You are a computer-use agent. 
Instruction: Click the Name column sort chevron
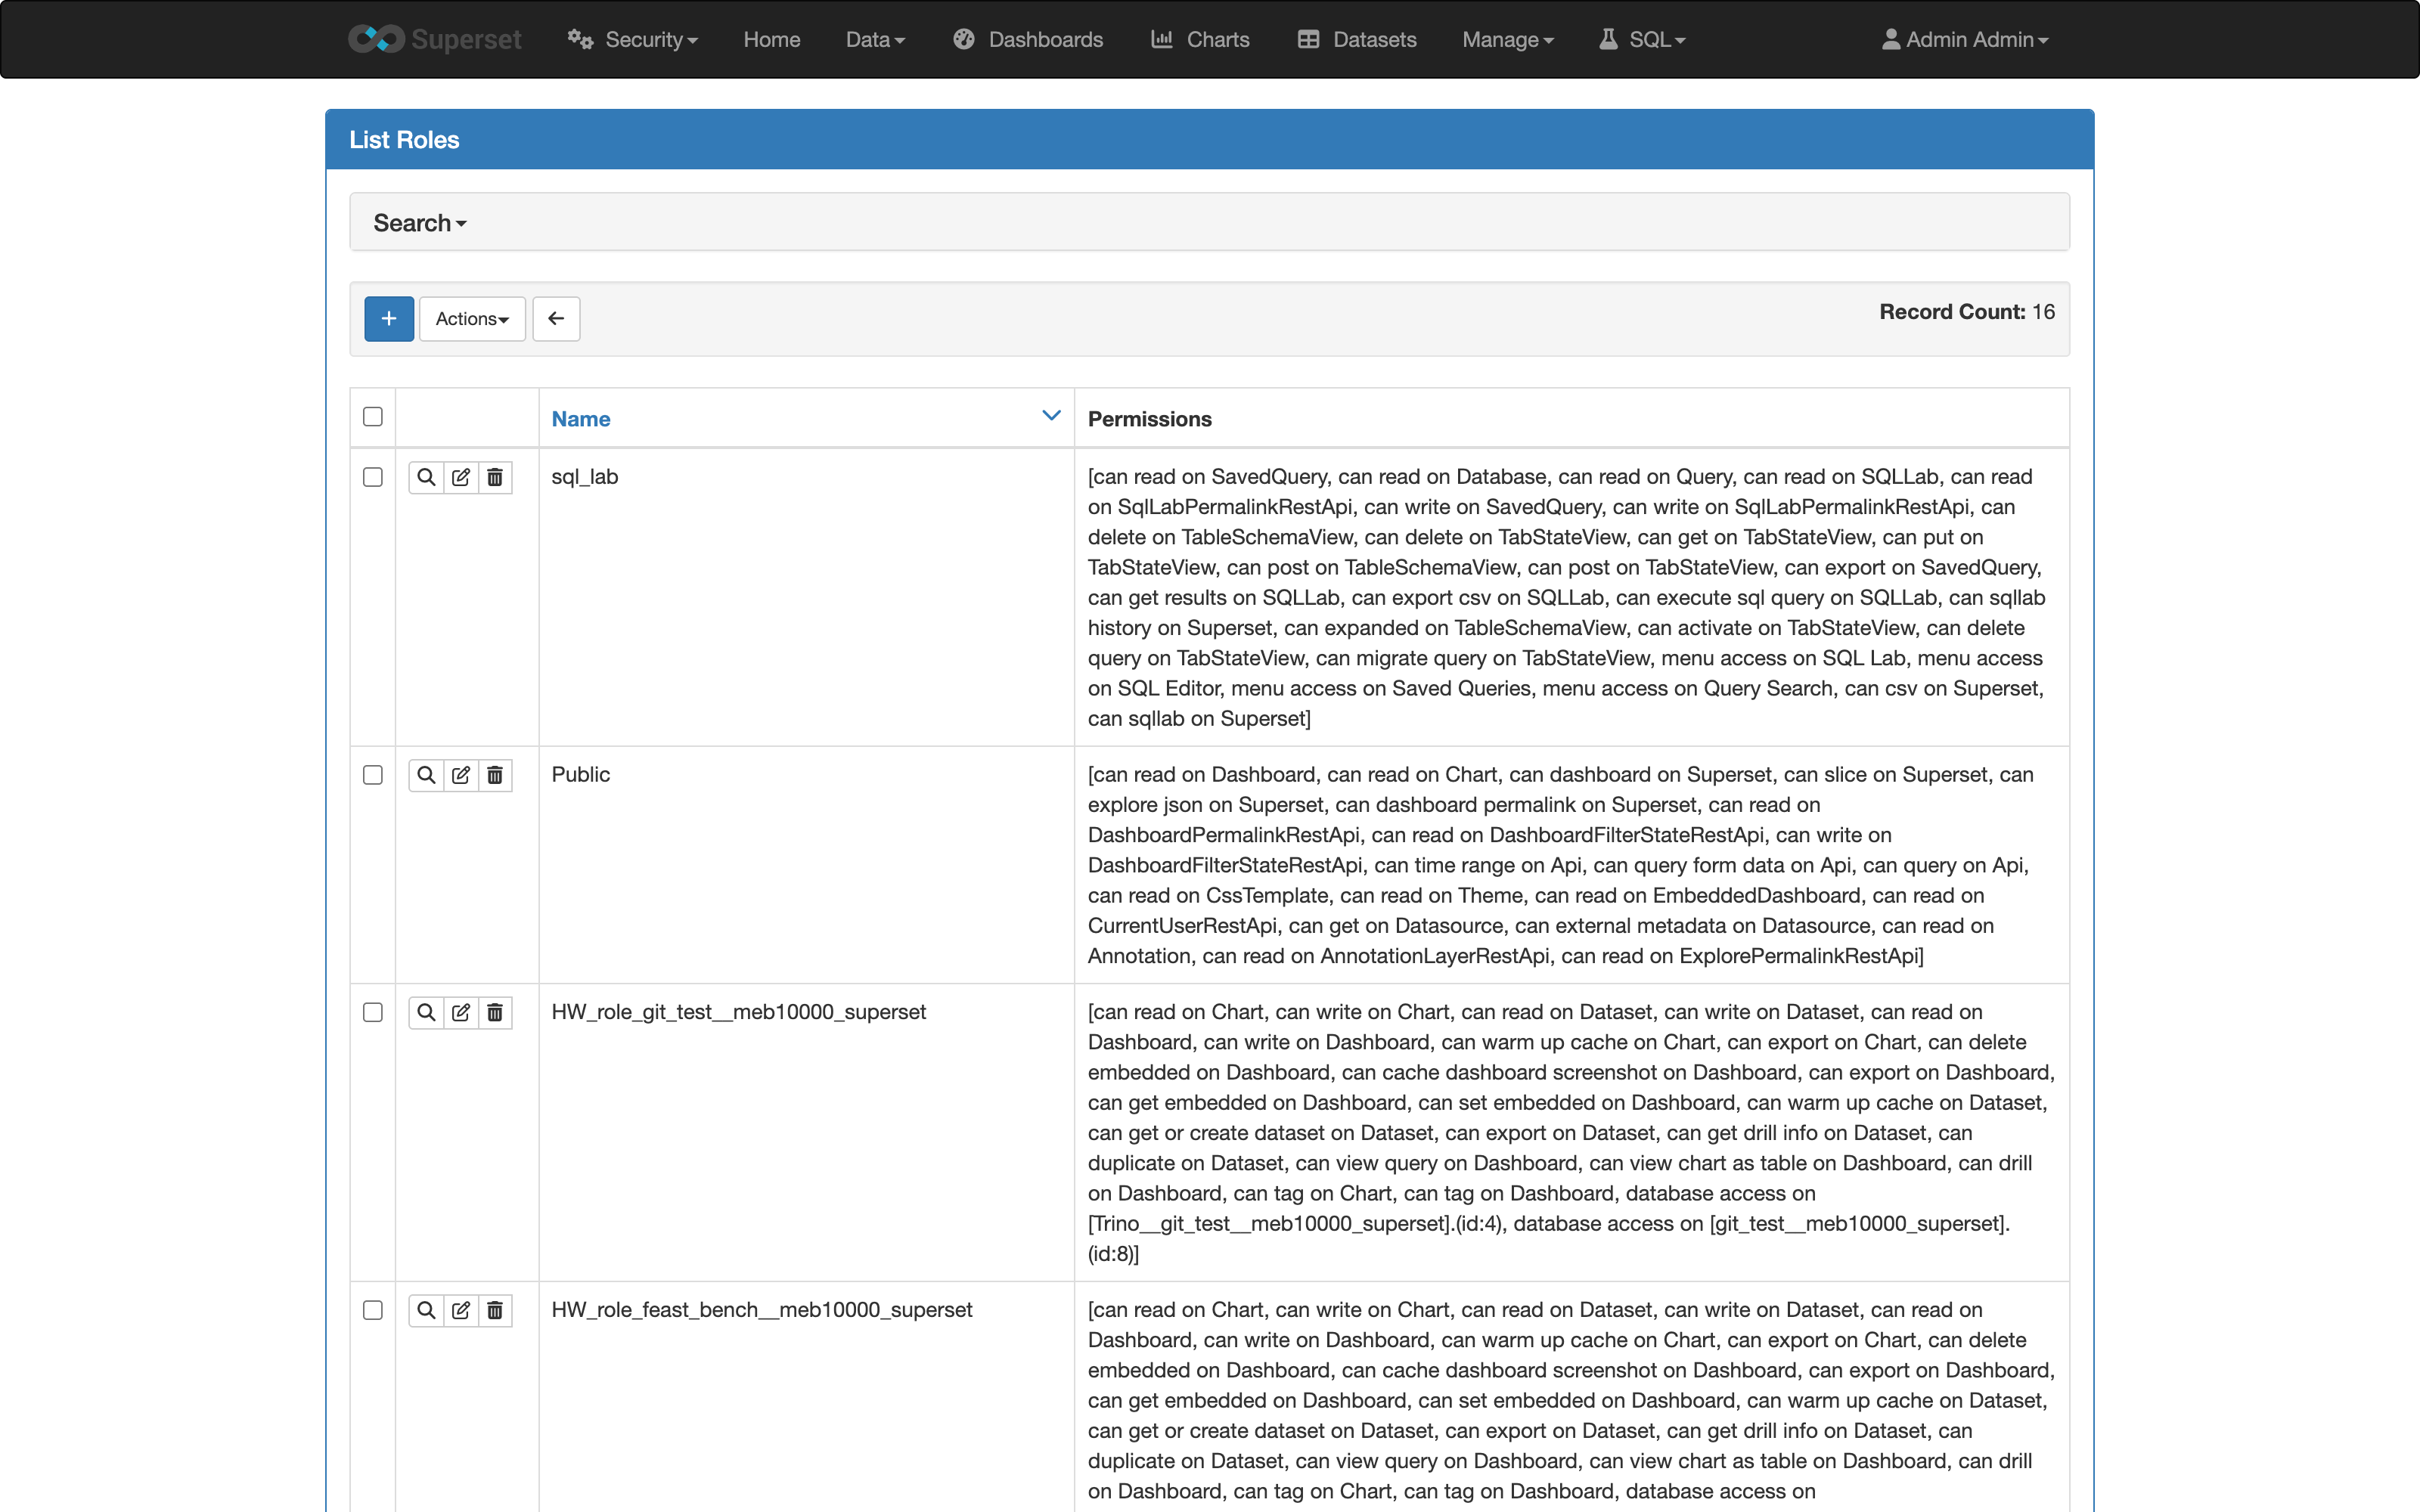(1051, 415)
